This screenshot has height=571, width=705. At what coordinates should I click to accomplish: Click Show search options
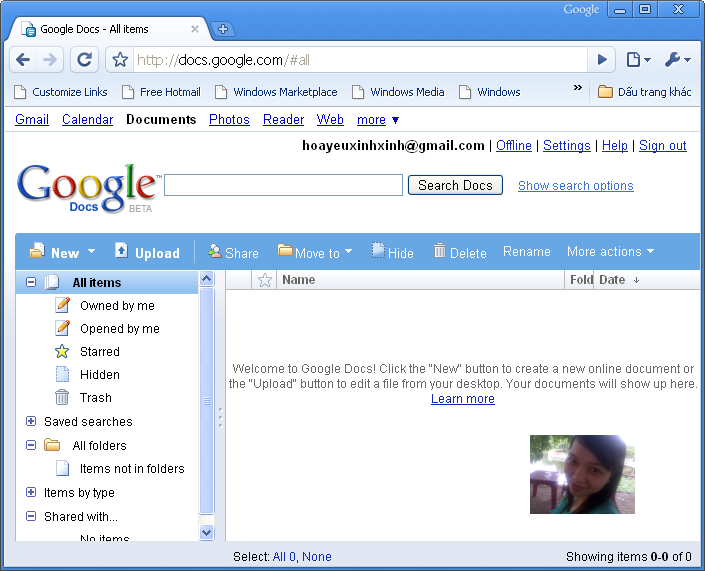576,186
